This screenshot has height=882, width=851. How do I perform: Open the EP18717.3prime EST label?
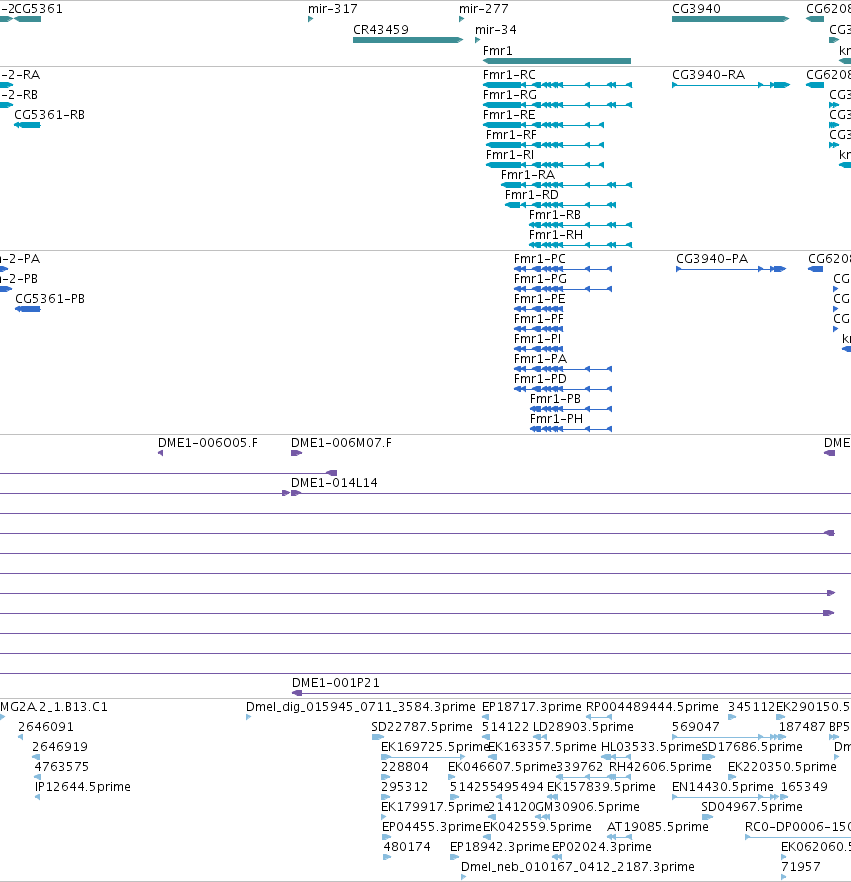click(x=532, y=706)
